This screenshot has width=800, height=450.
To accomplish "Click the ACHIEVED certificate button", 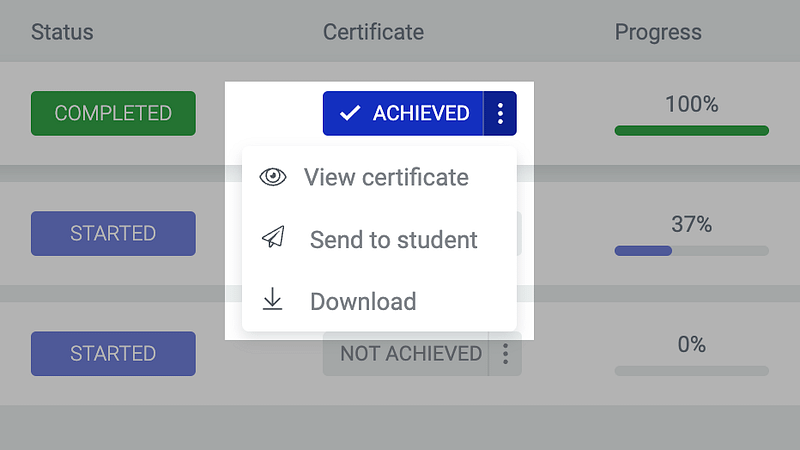I will [x=403, y=113].
